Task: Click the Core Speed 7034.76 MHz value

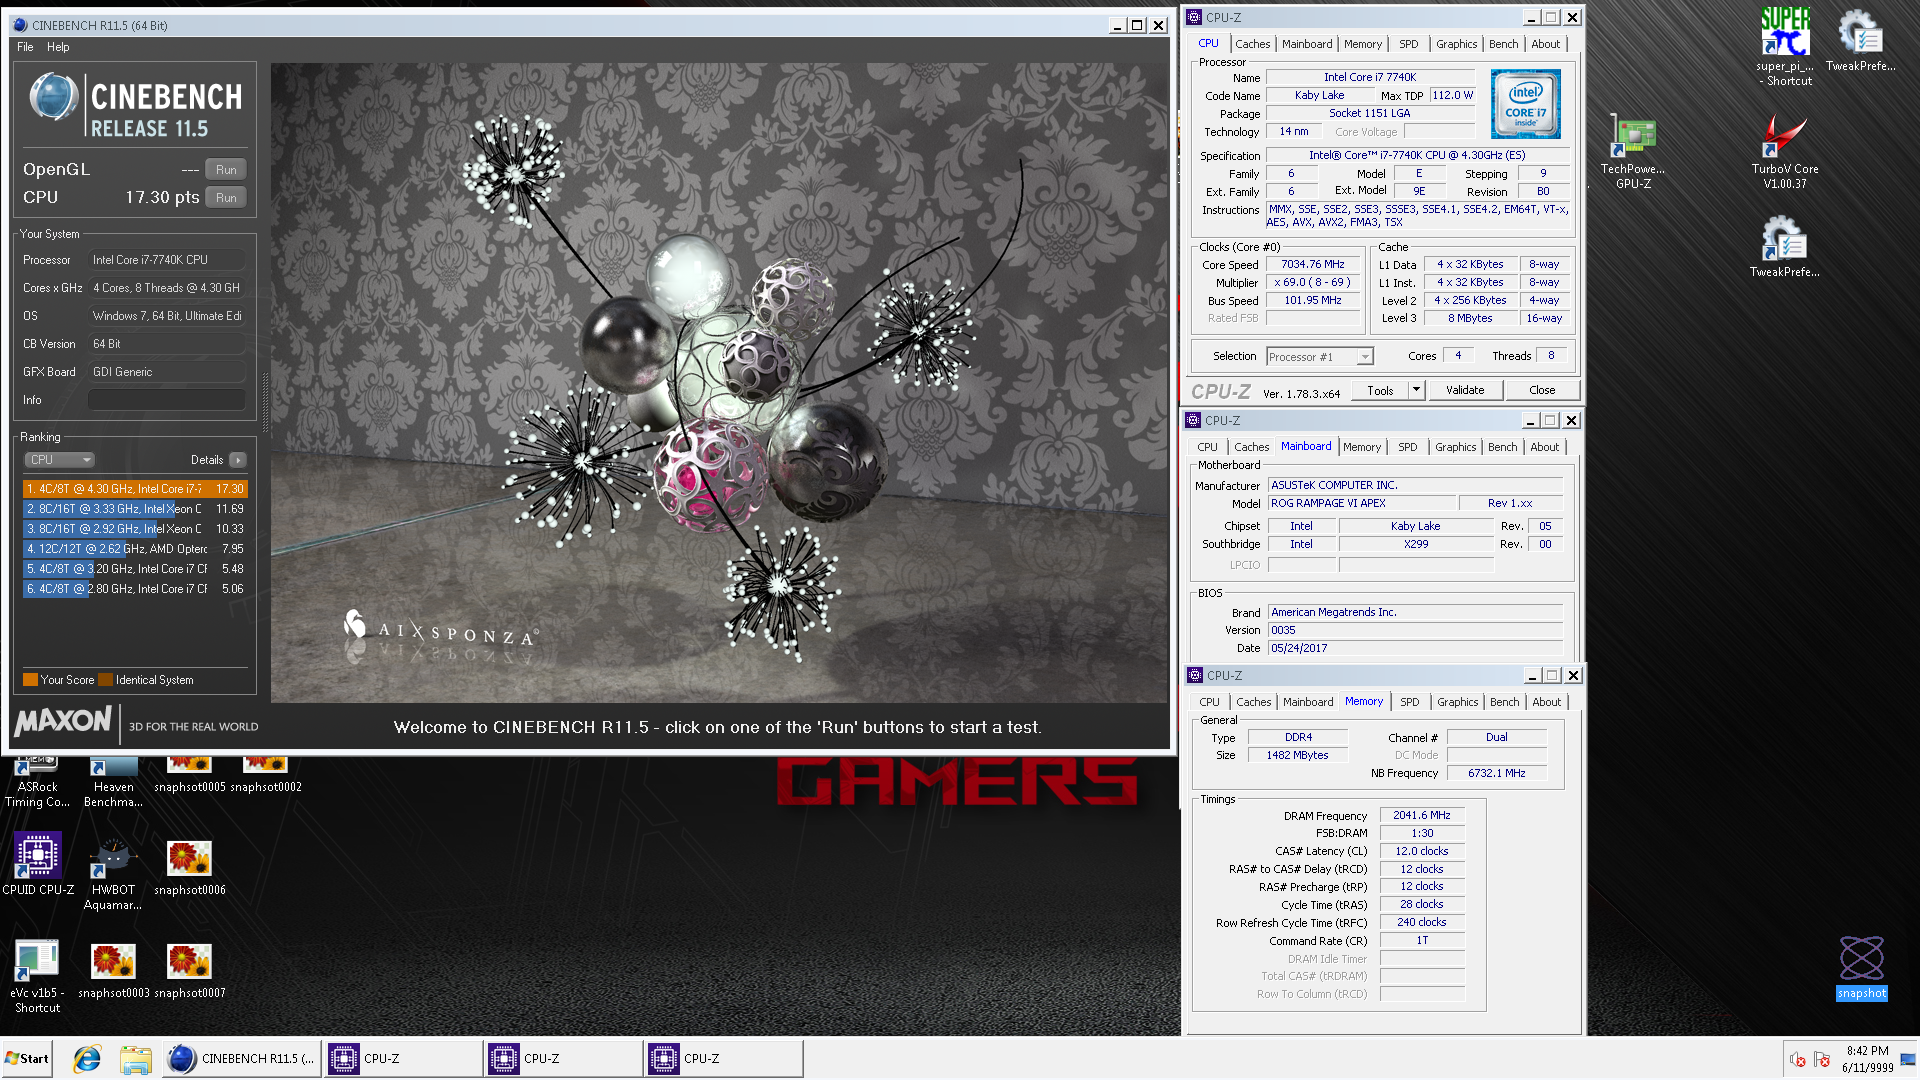Action: point(1313,265)
